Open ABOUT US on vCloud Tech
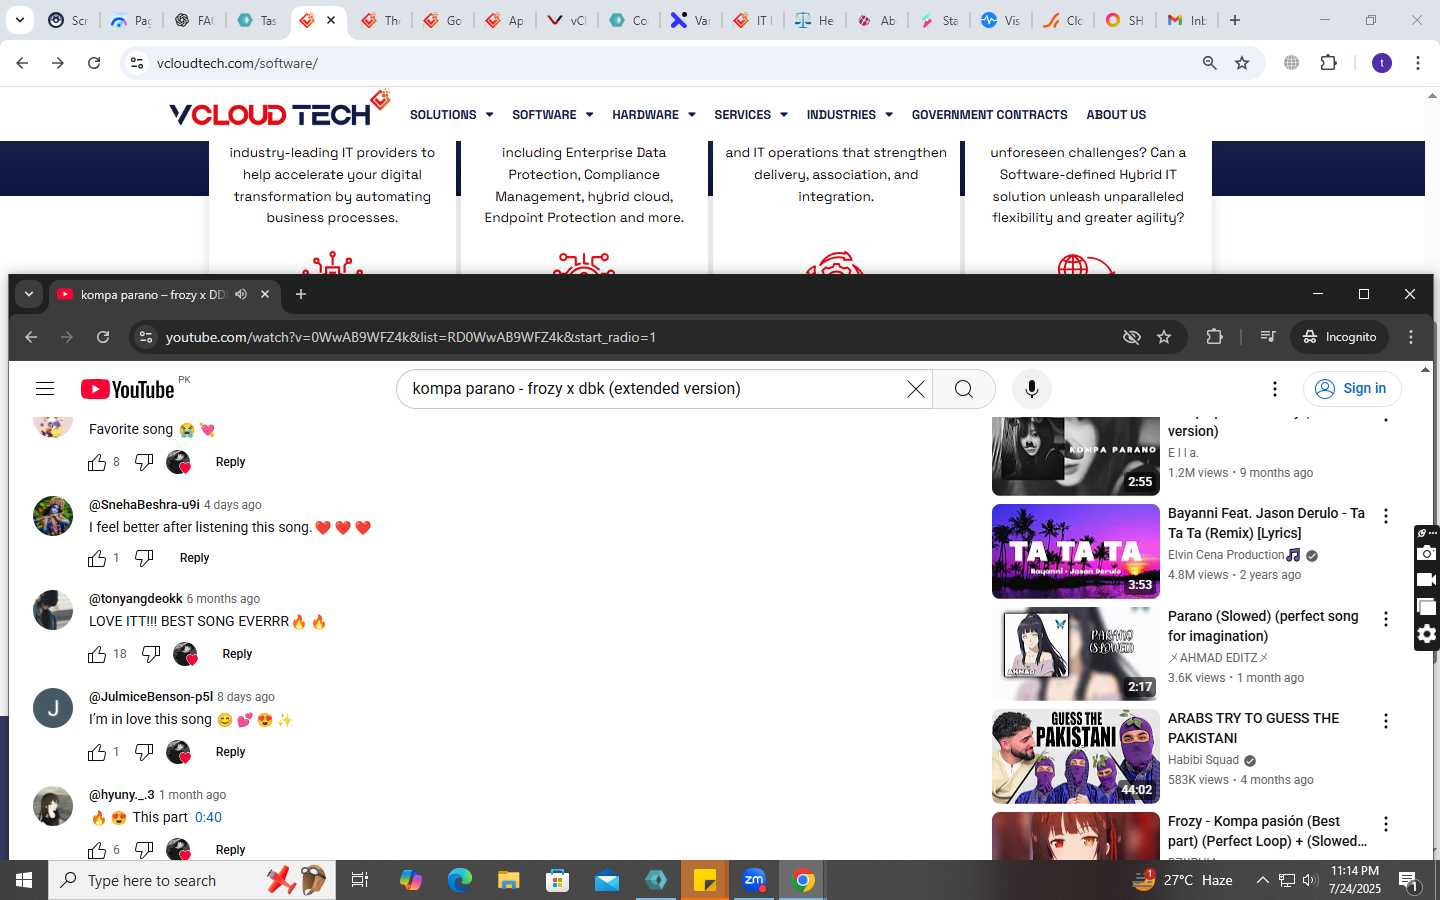This screenshot has width=1440, height=900. click(x=1116, y=115)
